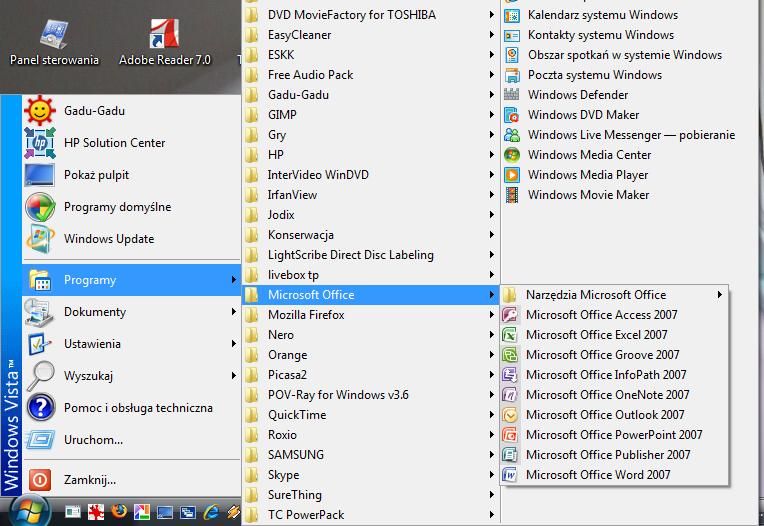Screen dimensions: 764x526
Task: Click the Windows DVD Maker icon
Action: coord(512,114)
